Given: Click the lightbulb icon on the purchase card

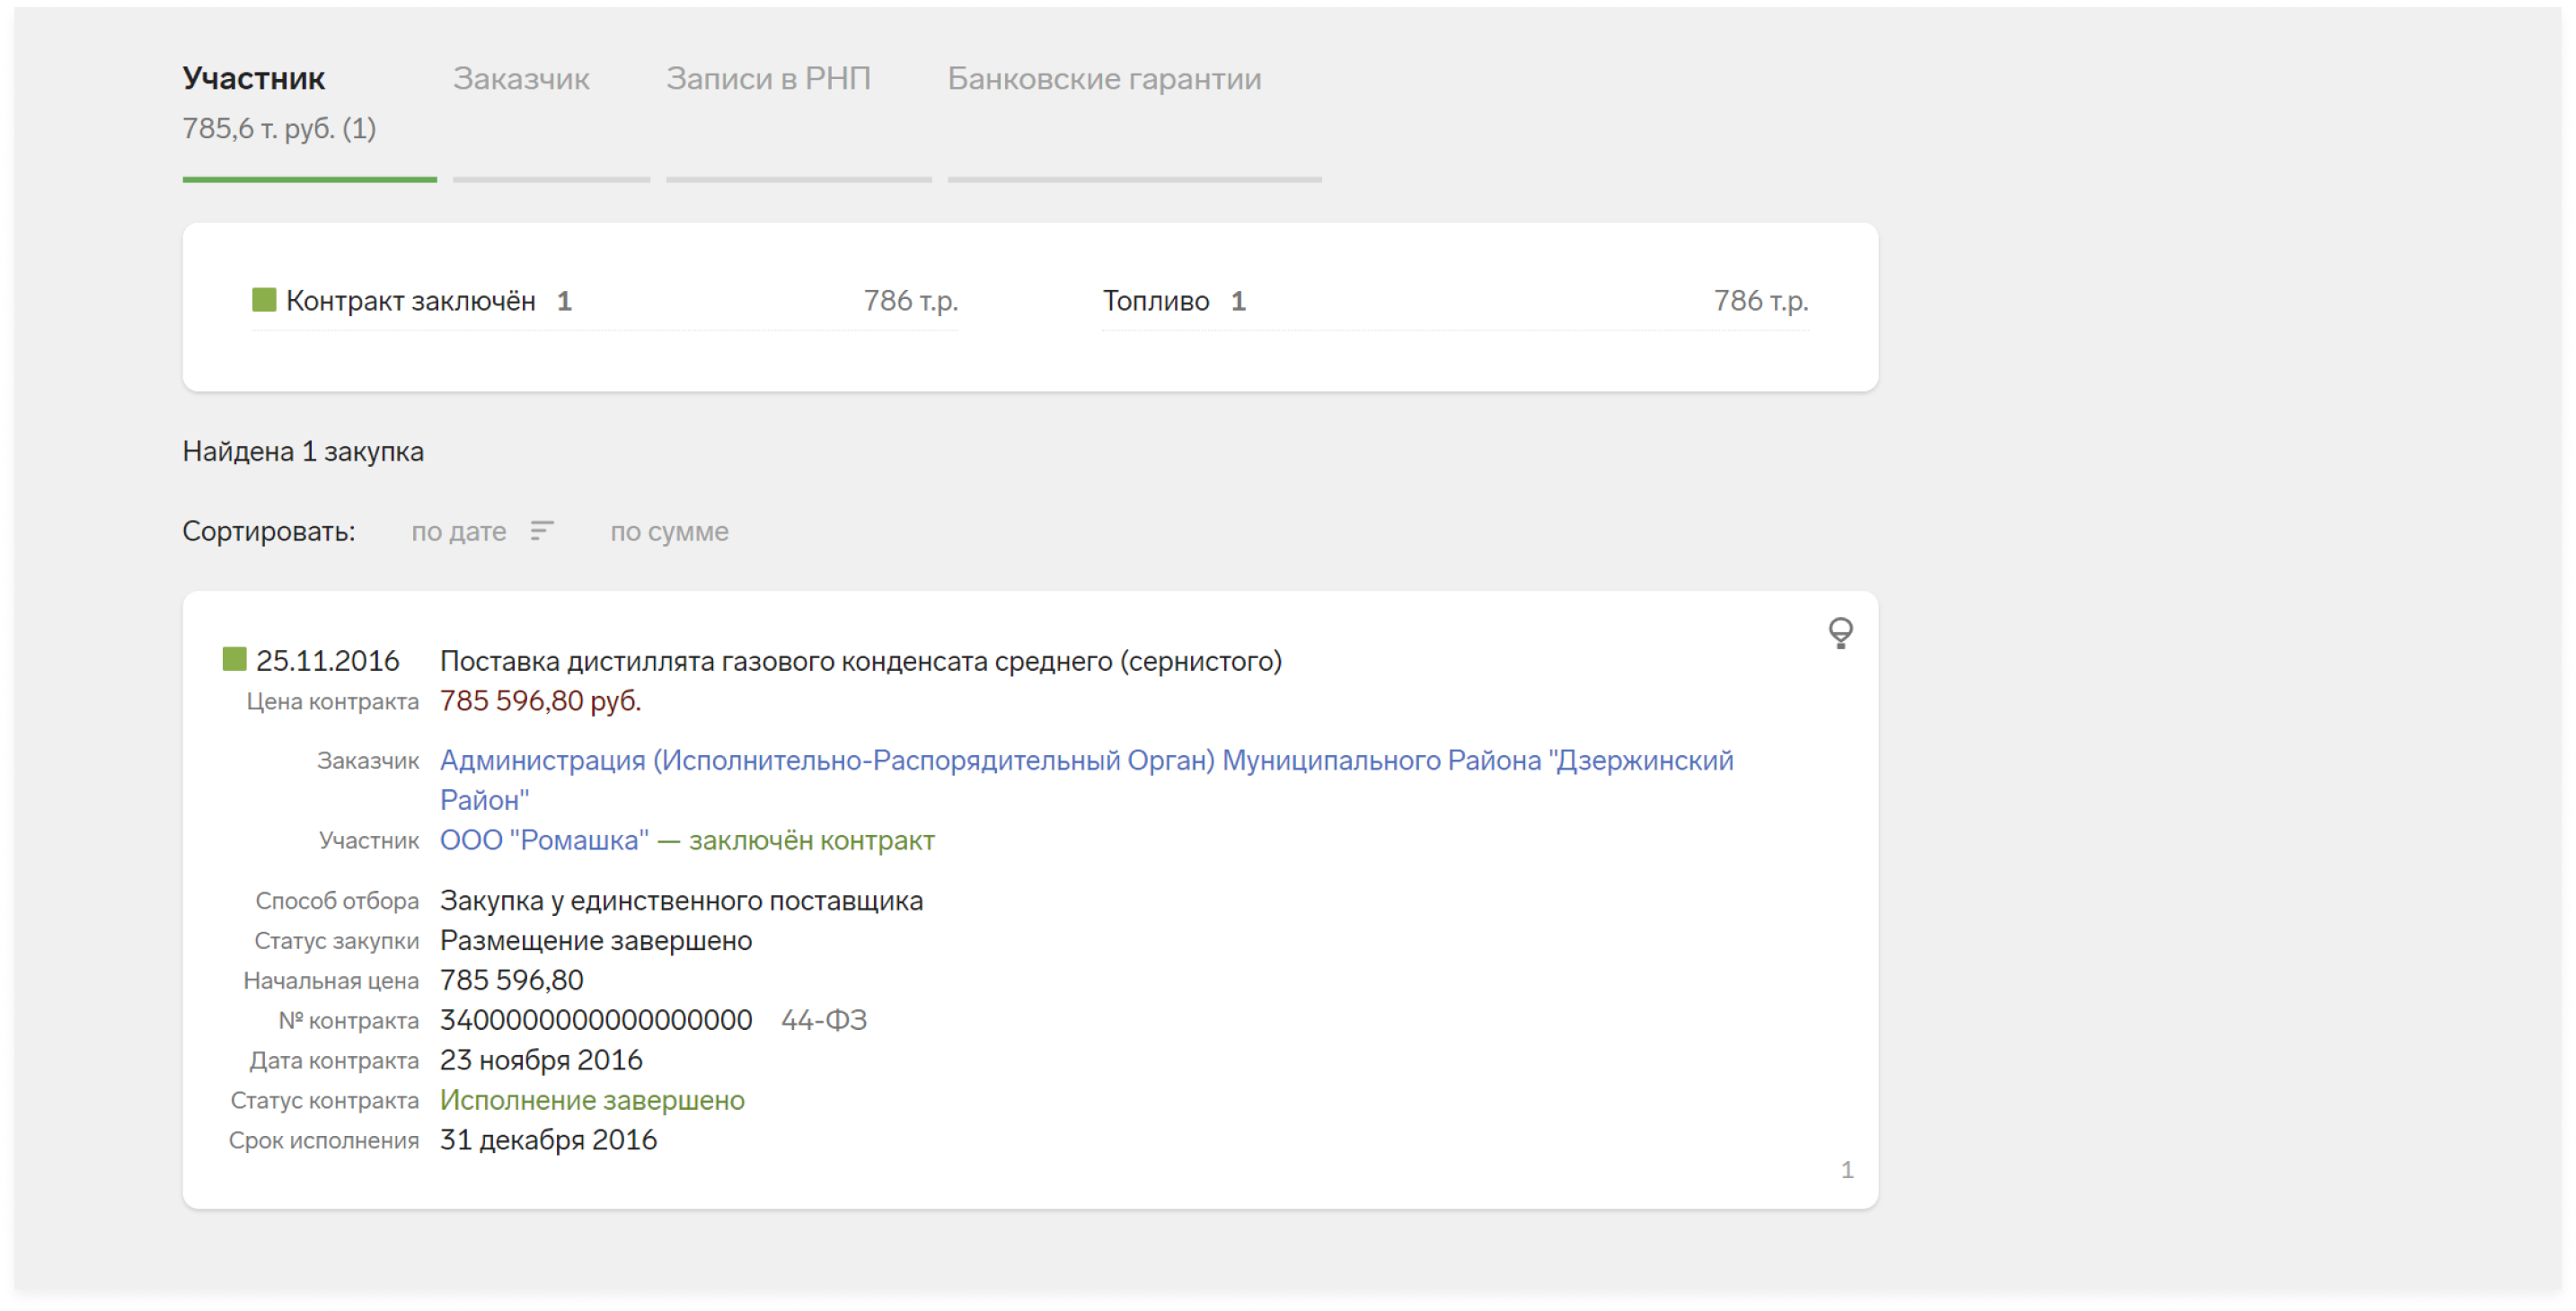Looking at the screenshot, I should [x=1840, y=633].
